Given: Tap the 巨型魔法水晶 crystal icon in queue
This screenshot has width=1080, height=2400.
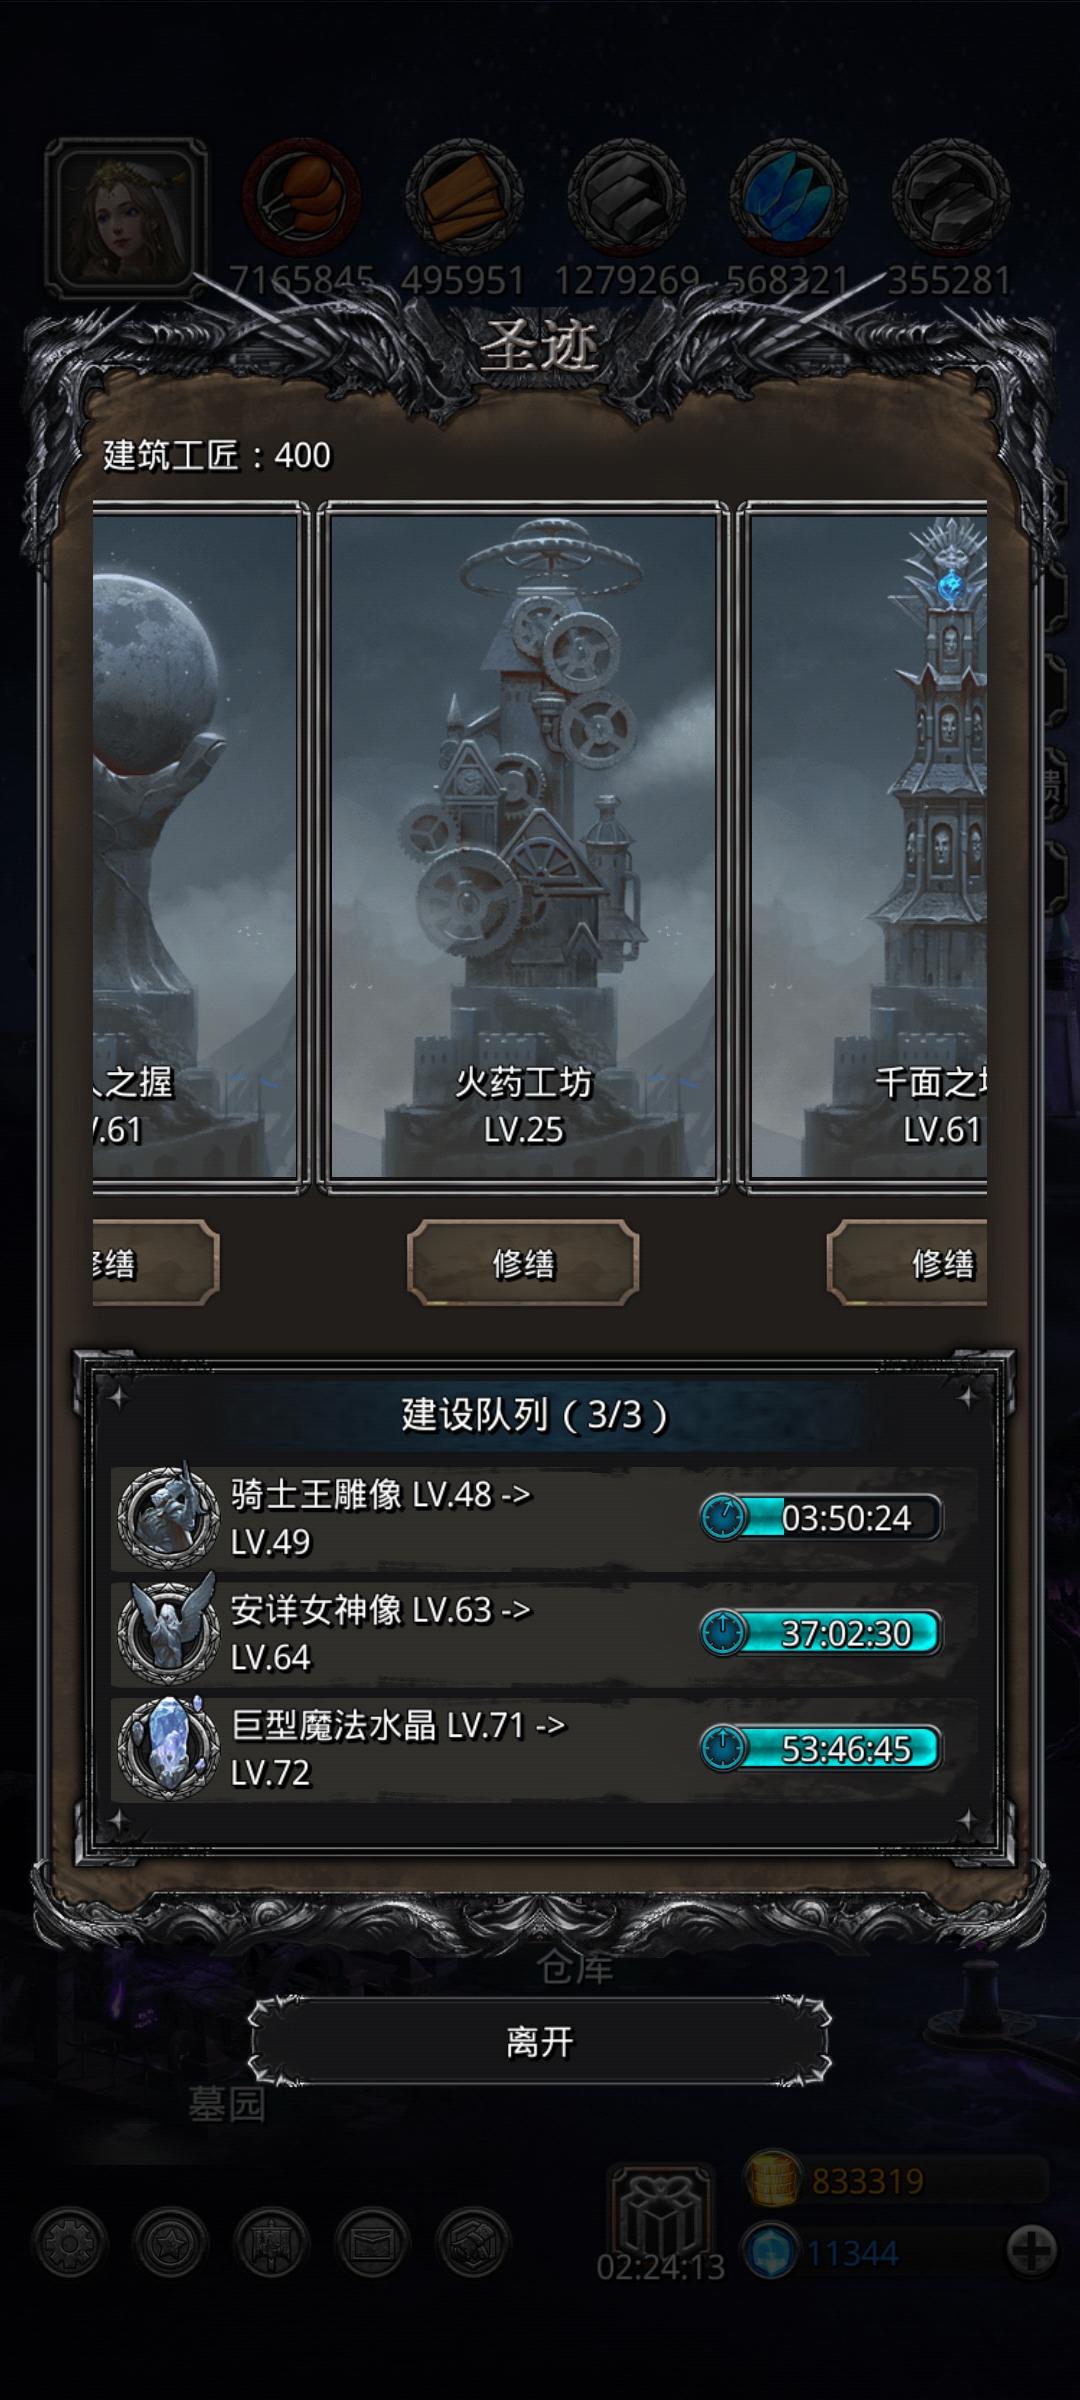Looking at the screenshot, I should point(168,1748).
